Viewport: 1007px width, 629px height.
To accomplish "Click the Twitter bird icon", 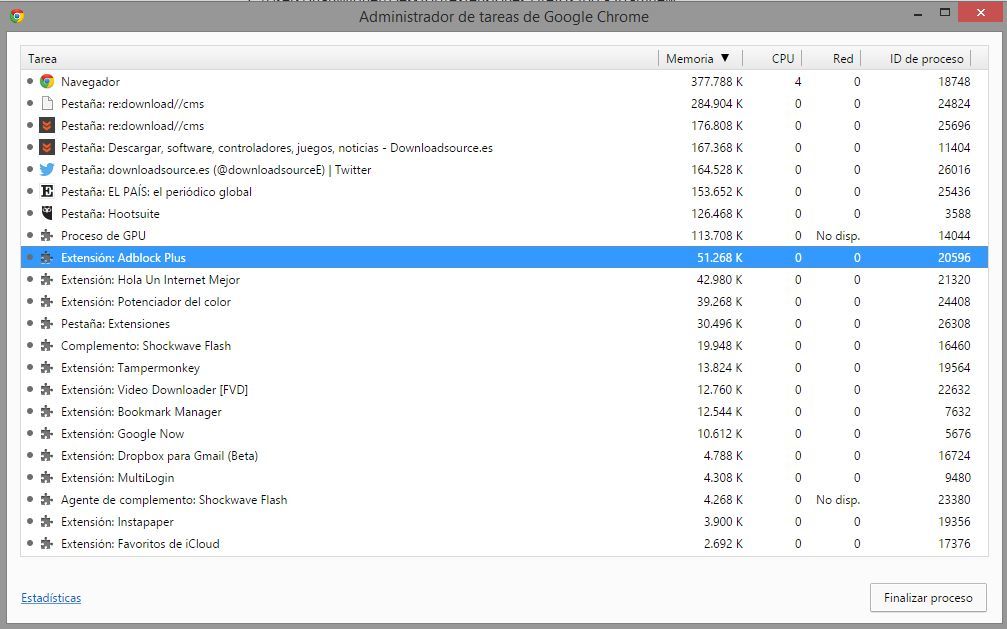I will coord(47,170).
